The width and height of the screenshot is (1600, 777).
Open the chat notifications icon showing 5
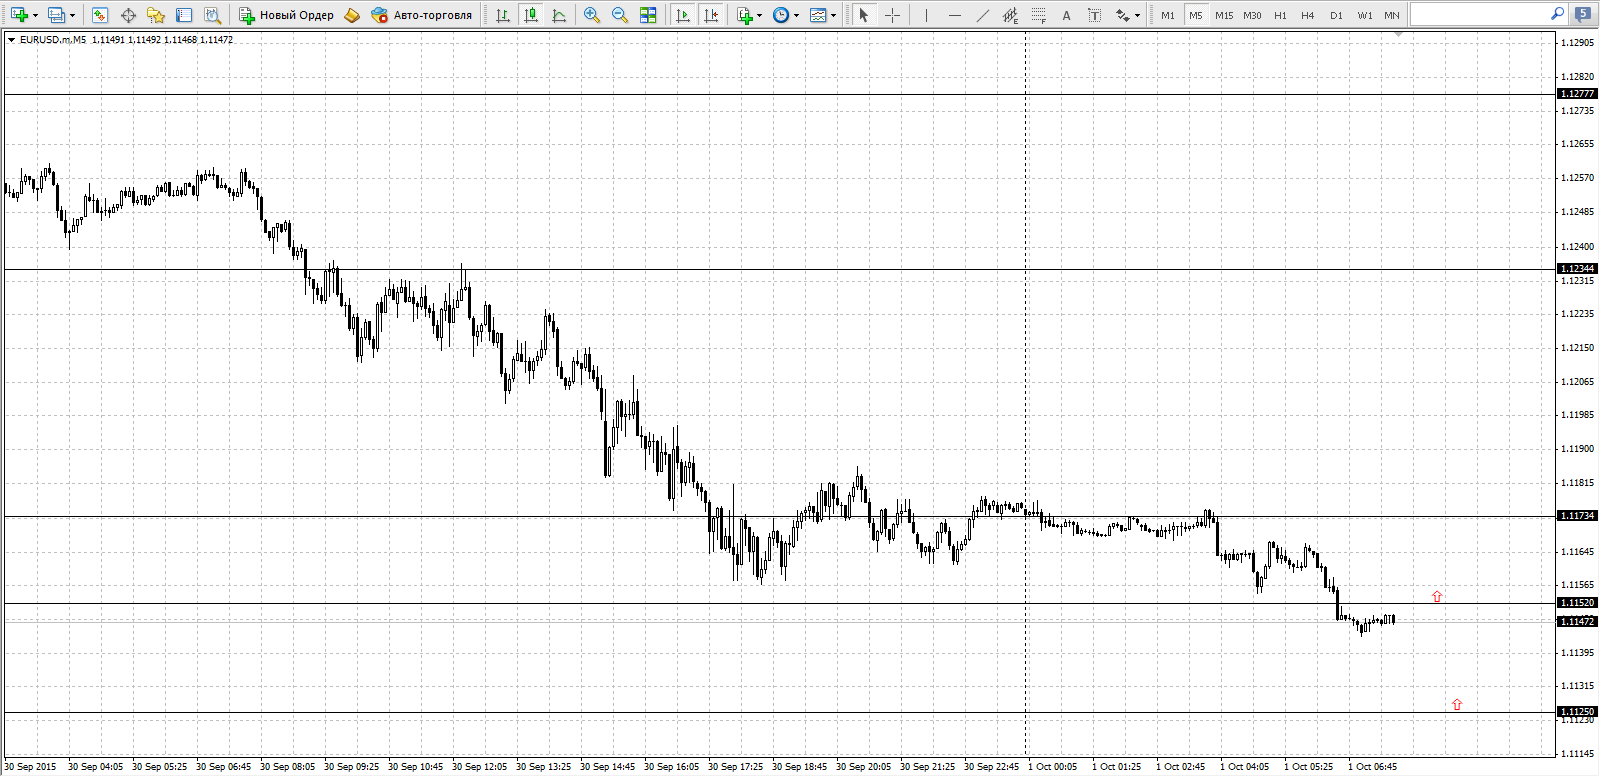[x=1583, y=14]
